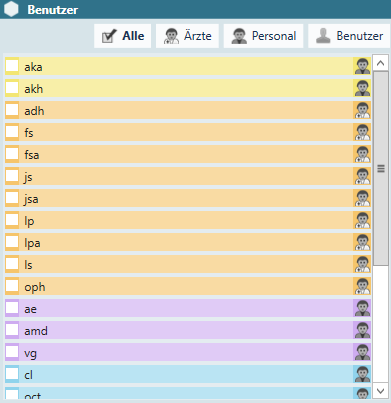Select all with the Alle button

click(x=123, y=36)
